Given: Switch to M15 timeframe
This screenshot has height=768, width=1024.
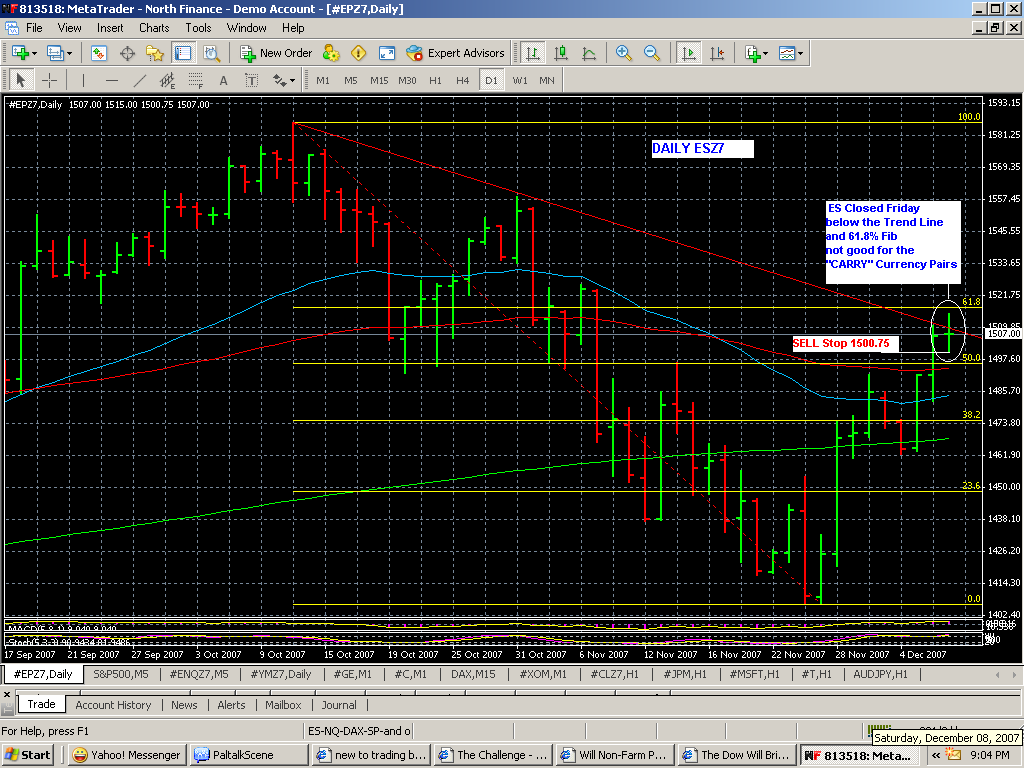Looking at the screenshot, I should (379, 80).
